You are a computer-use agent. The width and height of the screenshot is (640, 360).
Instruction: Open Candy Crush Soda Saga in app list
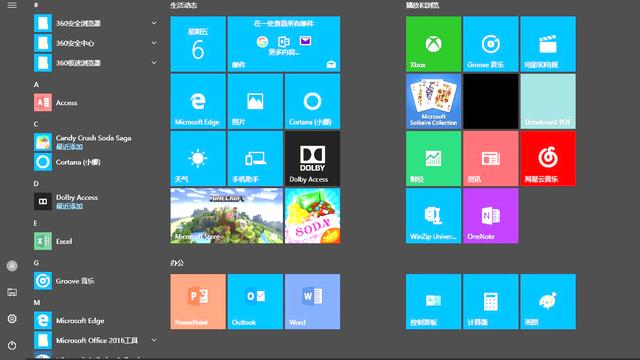(x=96, y=142)
